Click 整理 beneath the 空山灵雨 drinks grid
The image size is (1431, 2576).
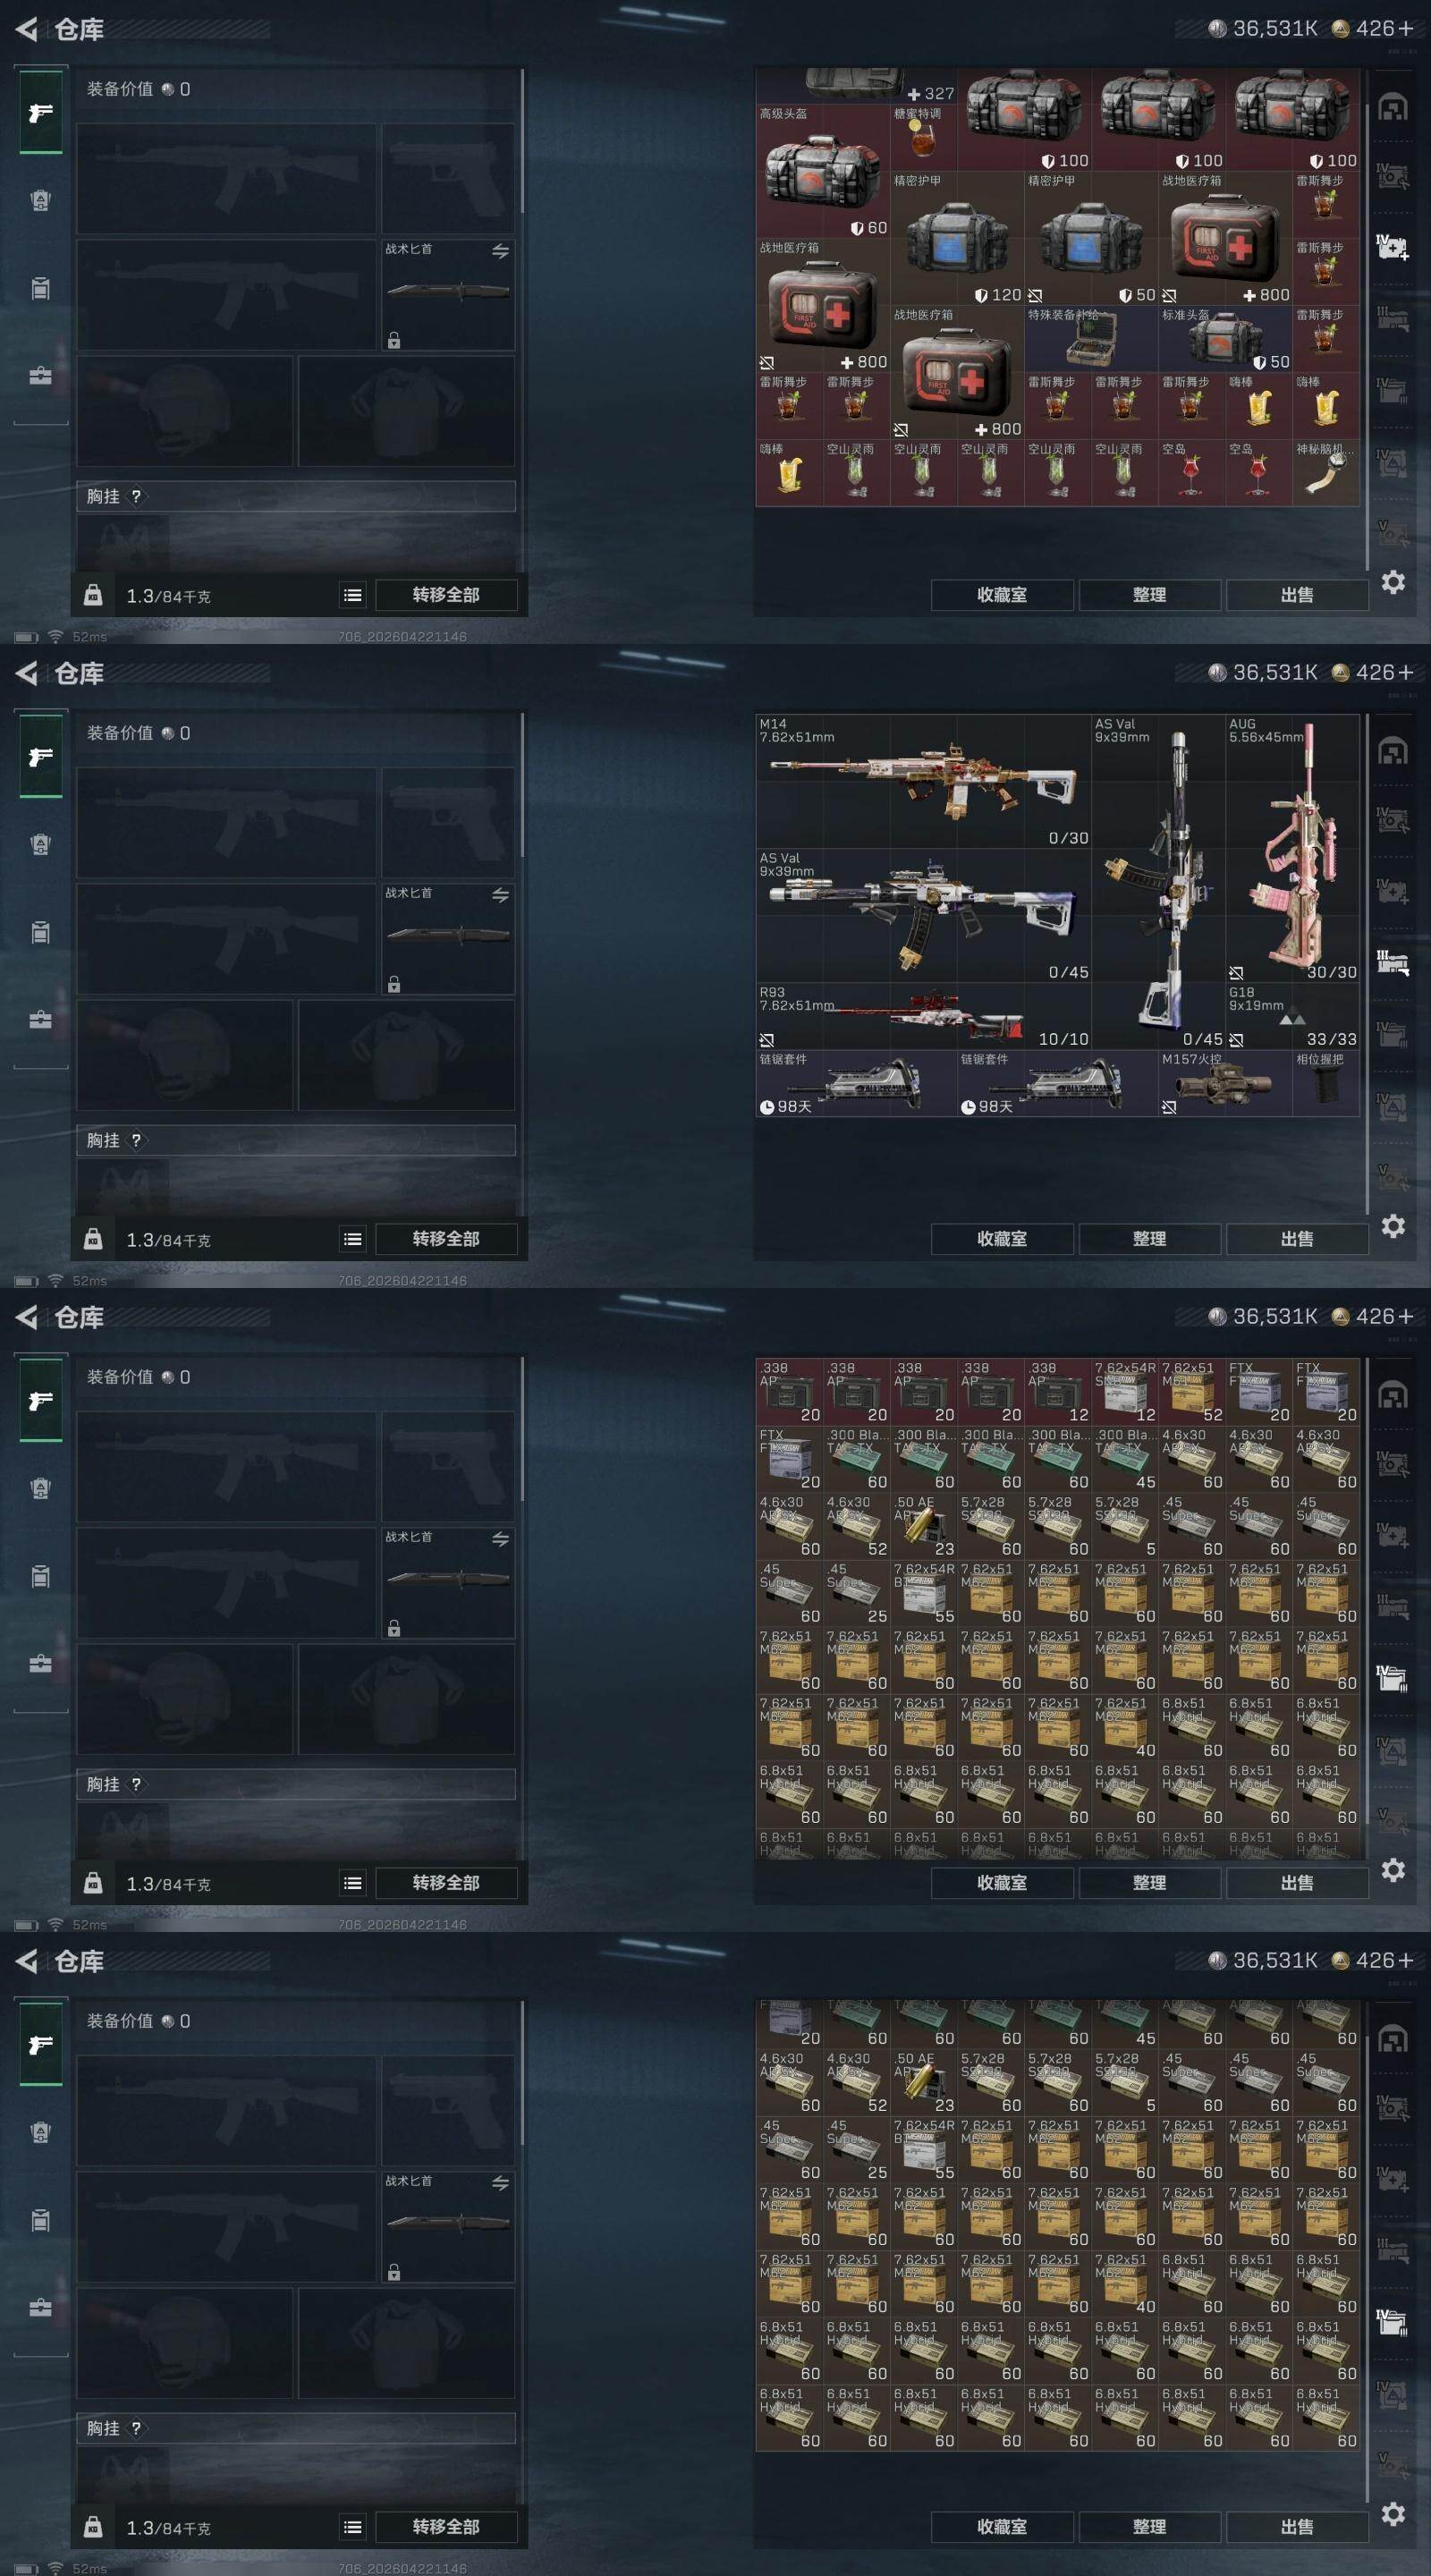click(x=1149, y=594)
